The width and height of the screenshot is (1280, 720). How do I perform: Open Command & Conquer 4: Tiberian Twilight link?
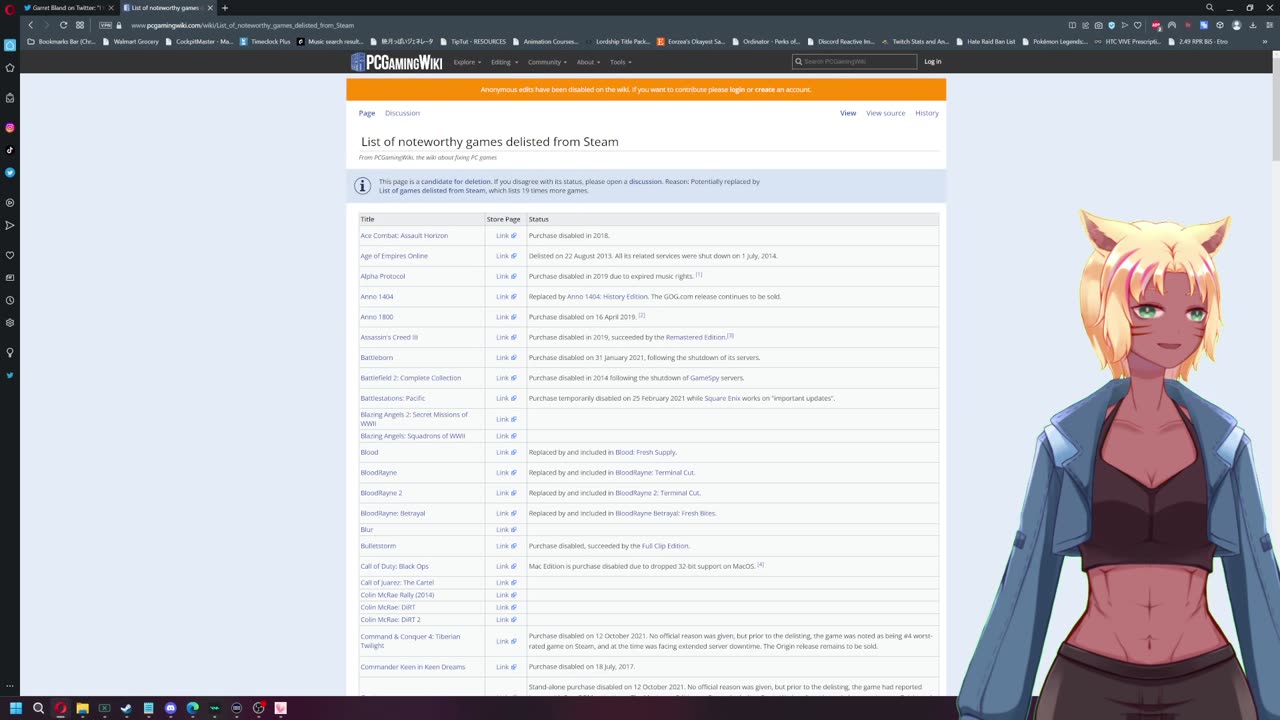click(x=410, y=641)
